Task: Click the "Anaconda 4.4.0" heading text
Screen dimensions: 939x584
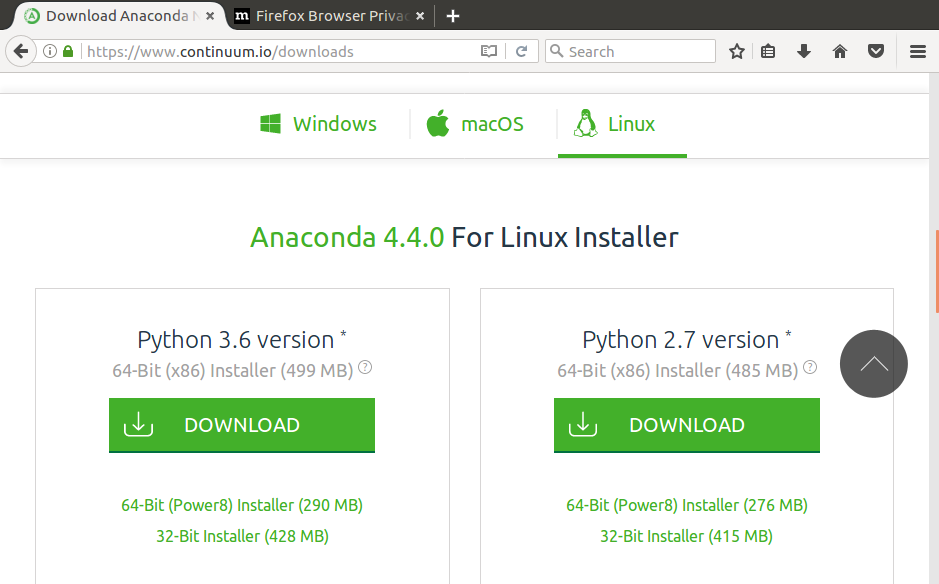Action: 347,237
